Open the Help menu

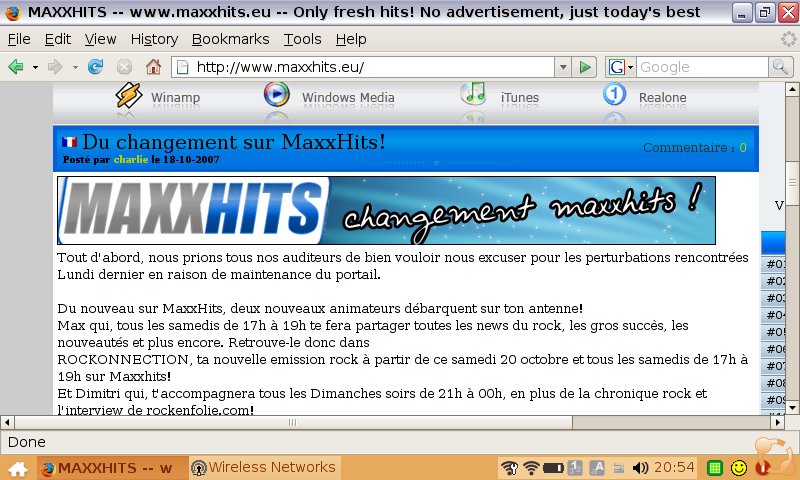(351, 39)
